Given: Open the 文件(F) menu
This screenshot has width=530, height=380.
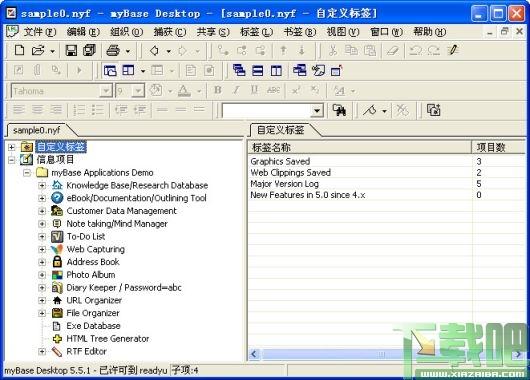Looking at the screenshot, I should tap(40, 32).
